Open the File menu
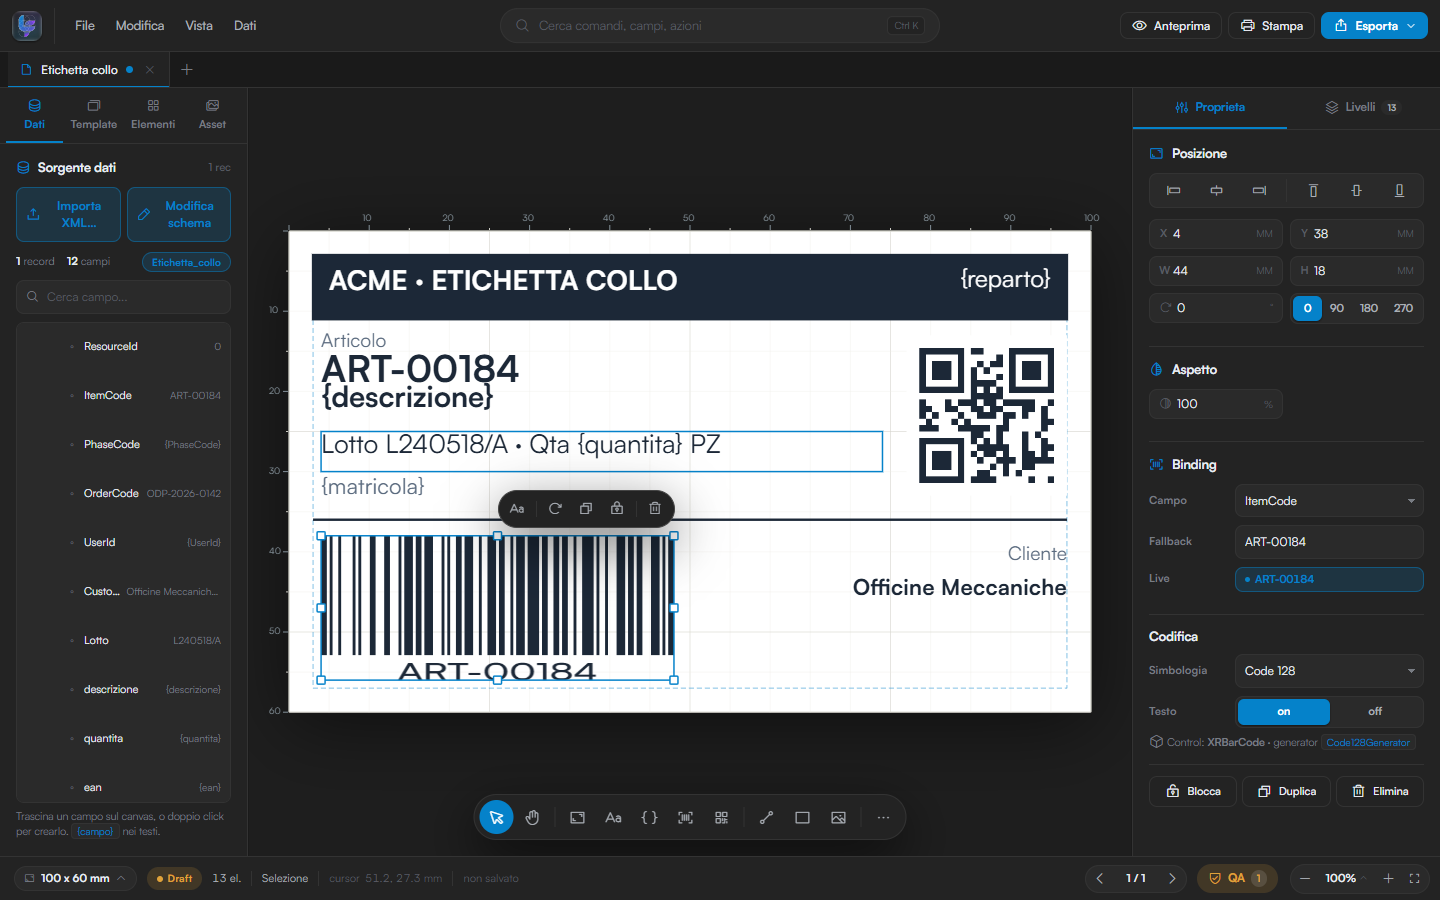1440x900 pixels. 85,26
